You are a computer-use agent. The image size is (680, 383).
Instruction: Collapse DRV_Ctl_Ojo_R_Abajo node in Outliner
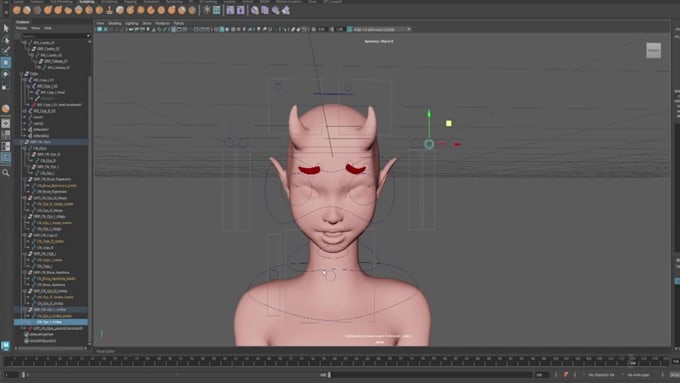[x=25, y=198]
